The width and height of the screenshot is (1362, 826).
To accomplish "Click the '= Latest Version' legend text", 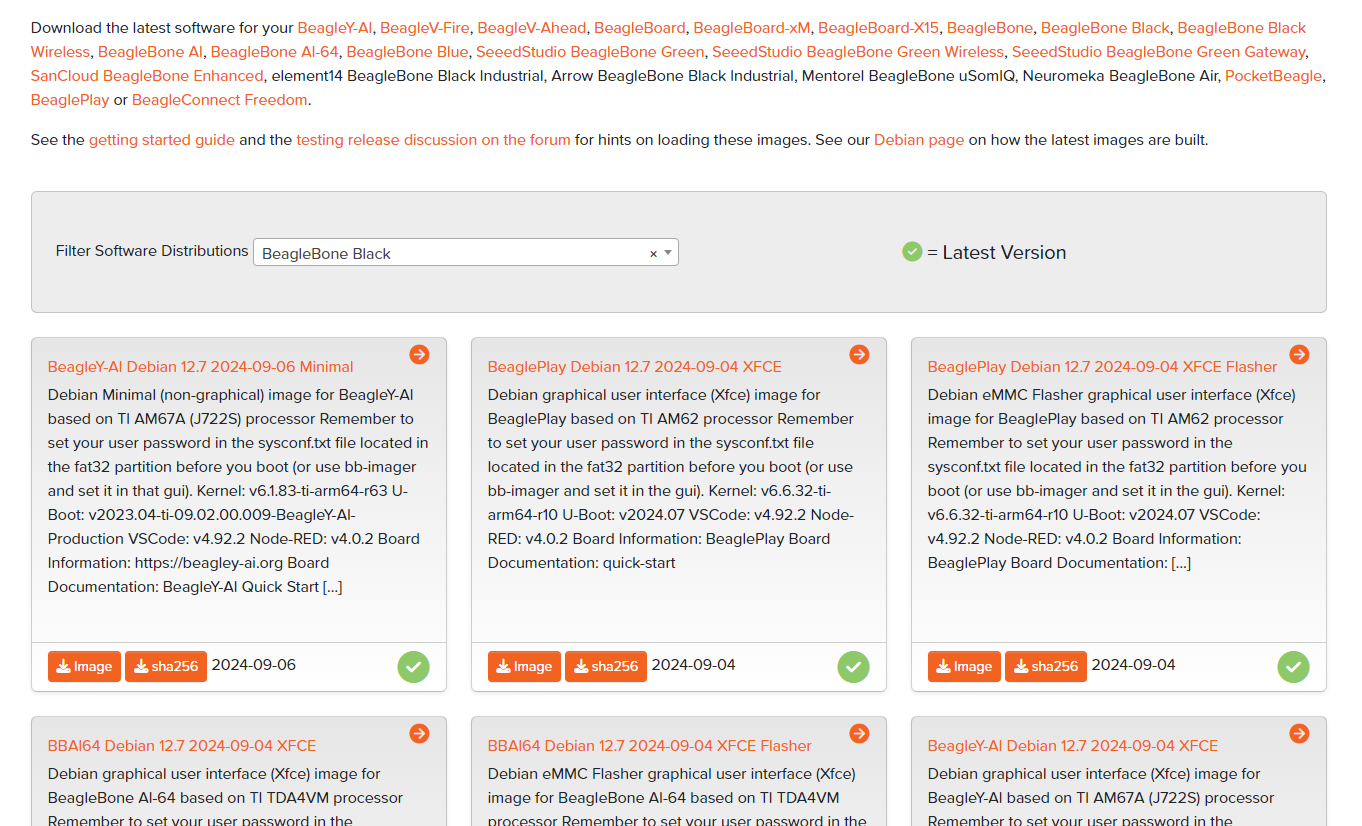I will (x=997, y=253).
